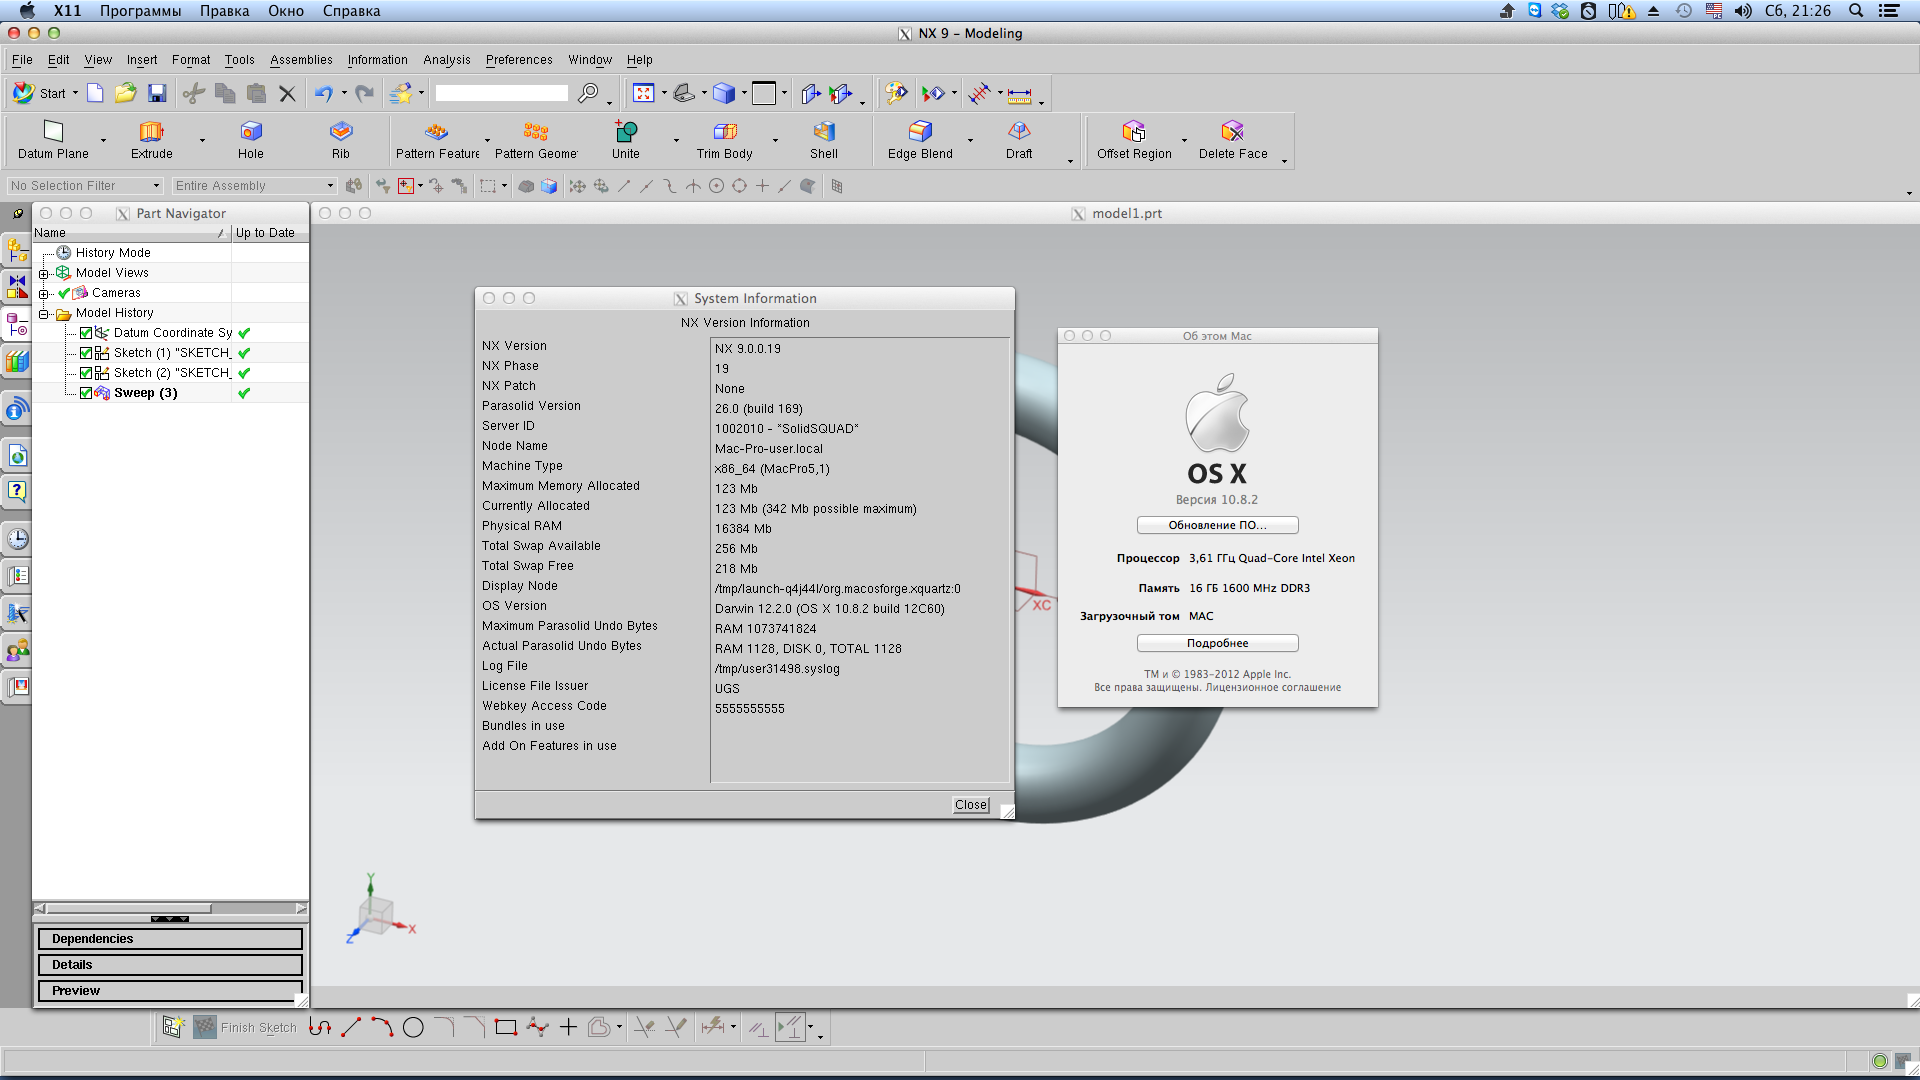
Task: Open the Analysis menu
Action: point(446,60)
